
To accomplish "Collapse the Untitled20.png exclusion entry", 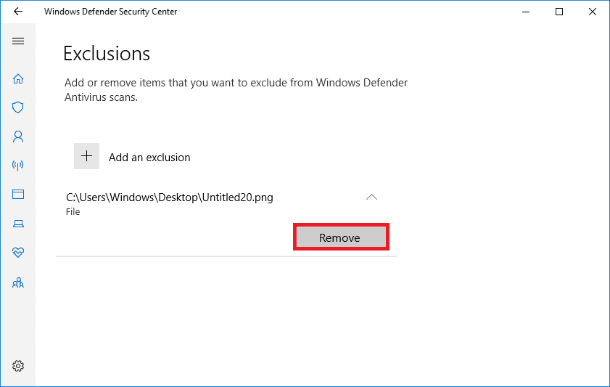I will [x=372, y=197].
